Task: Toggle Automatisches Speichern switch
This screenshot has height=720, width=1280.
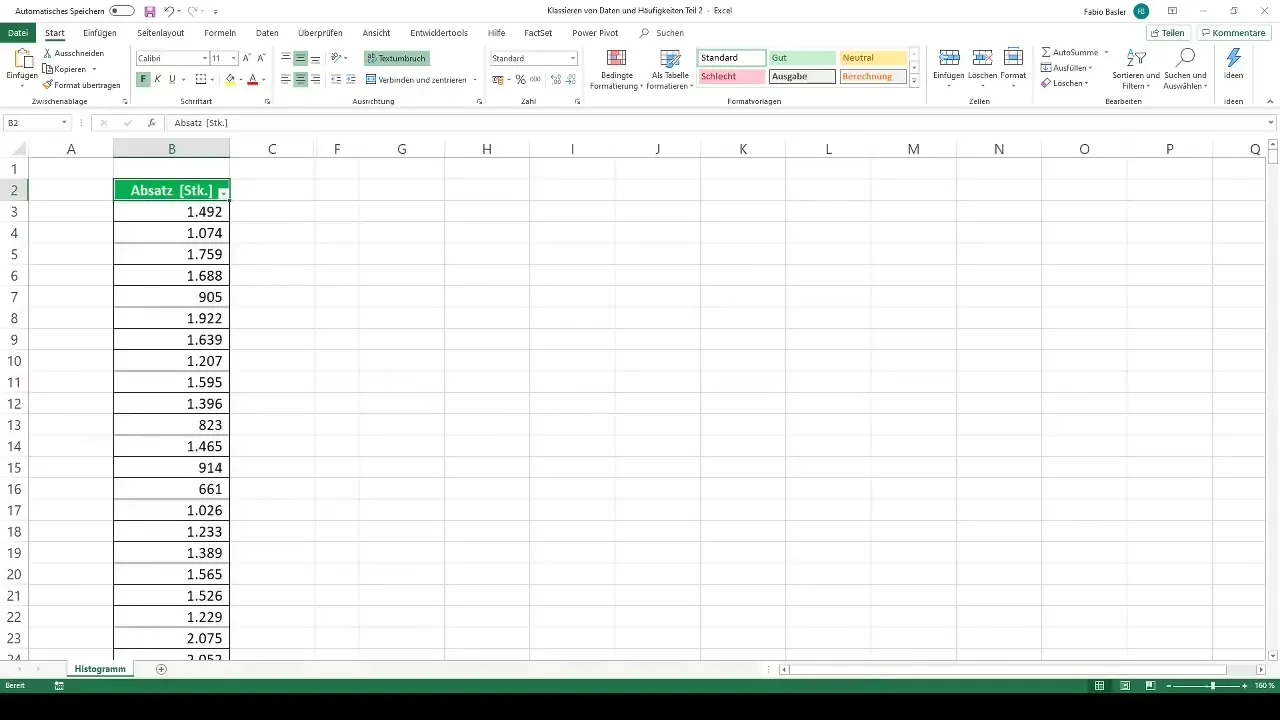Action: (x=122, y=10)
